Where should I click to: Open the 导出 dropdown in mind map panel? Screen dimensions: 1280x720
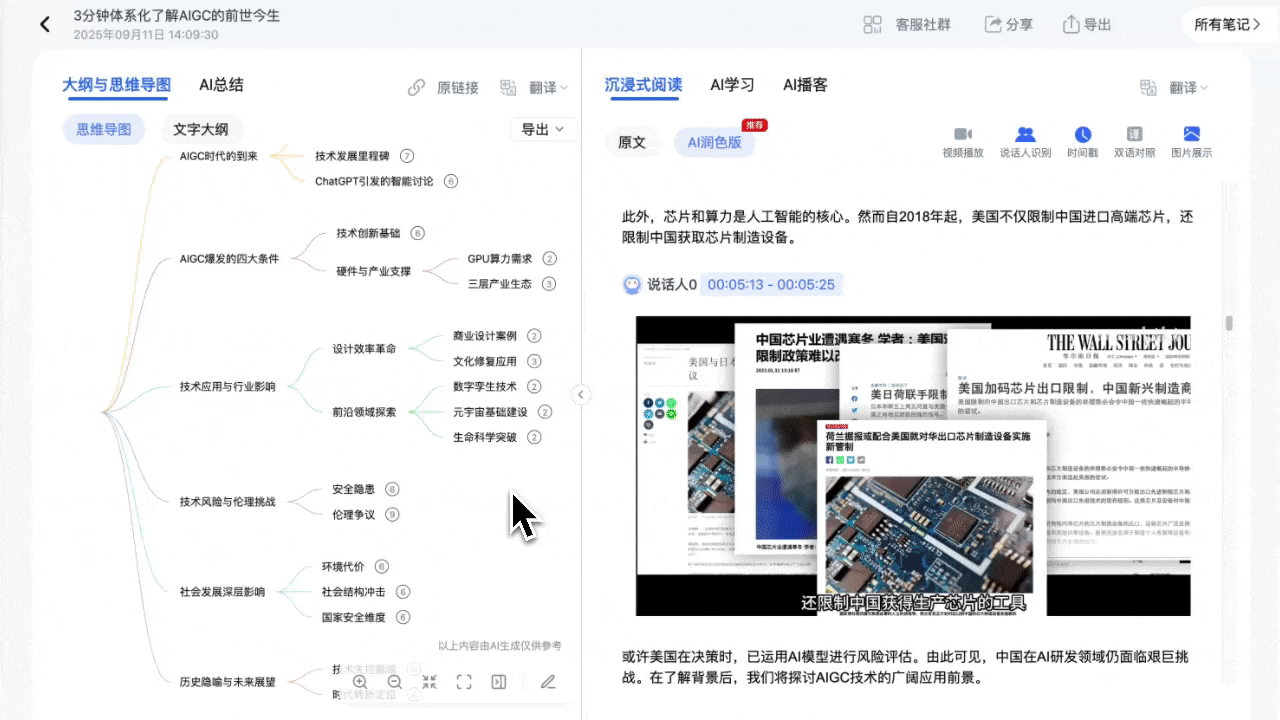pos(543,129)
